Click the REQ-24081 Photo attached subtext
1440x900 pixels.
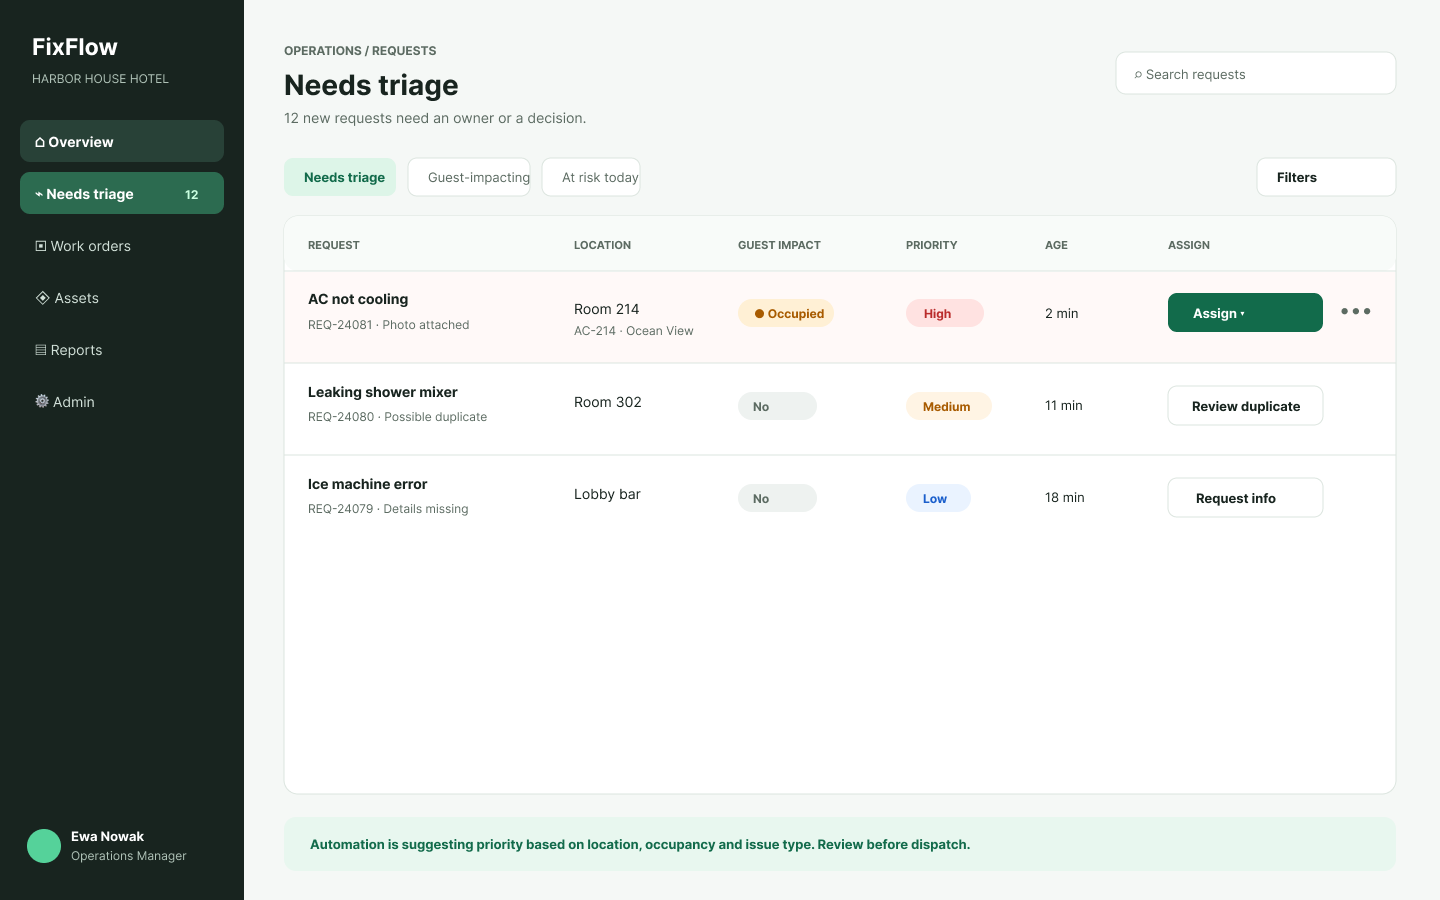click(388, 325)
